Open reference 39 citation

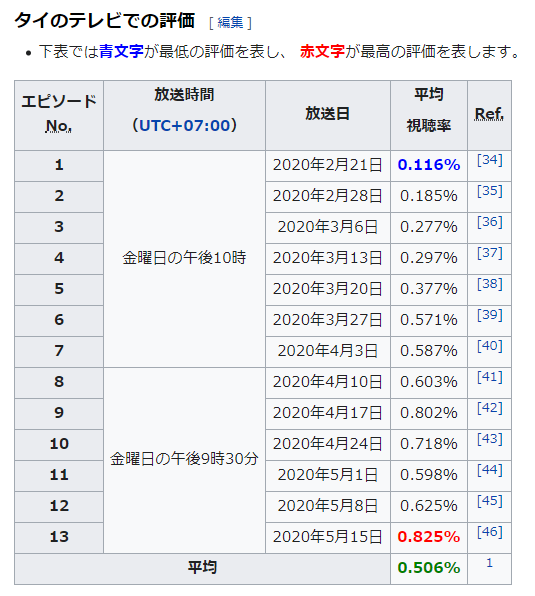pyautogui.click(x=489, y=315)
